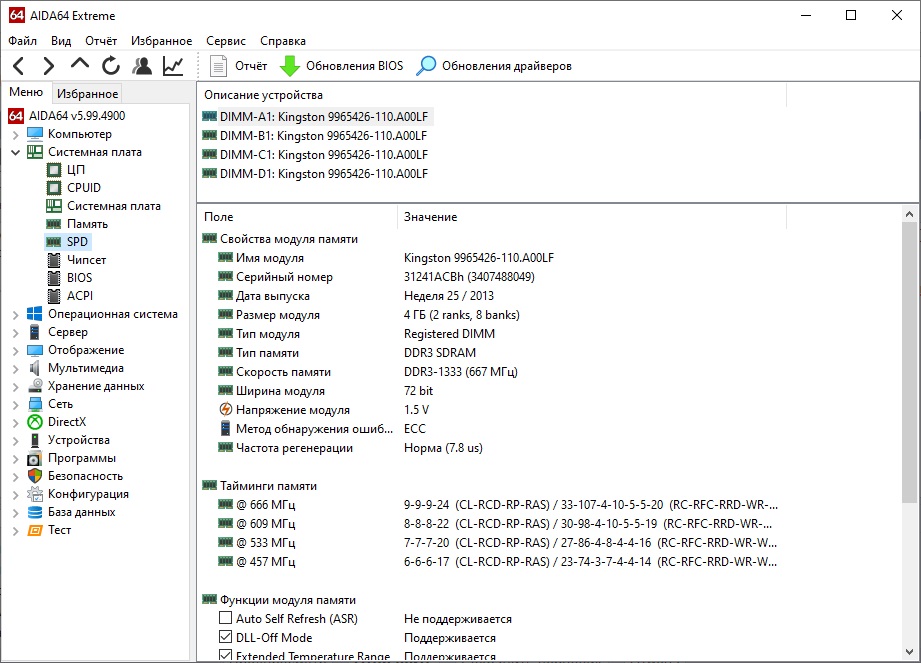Viewport: 921px width, 663px height.
Task: Open the Вид menu
Action: click(61, 41)
